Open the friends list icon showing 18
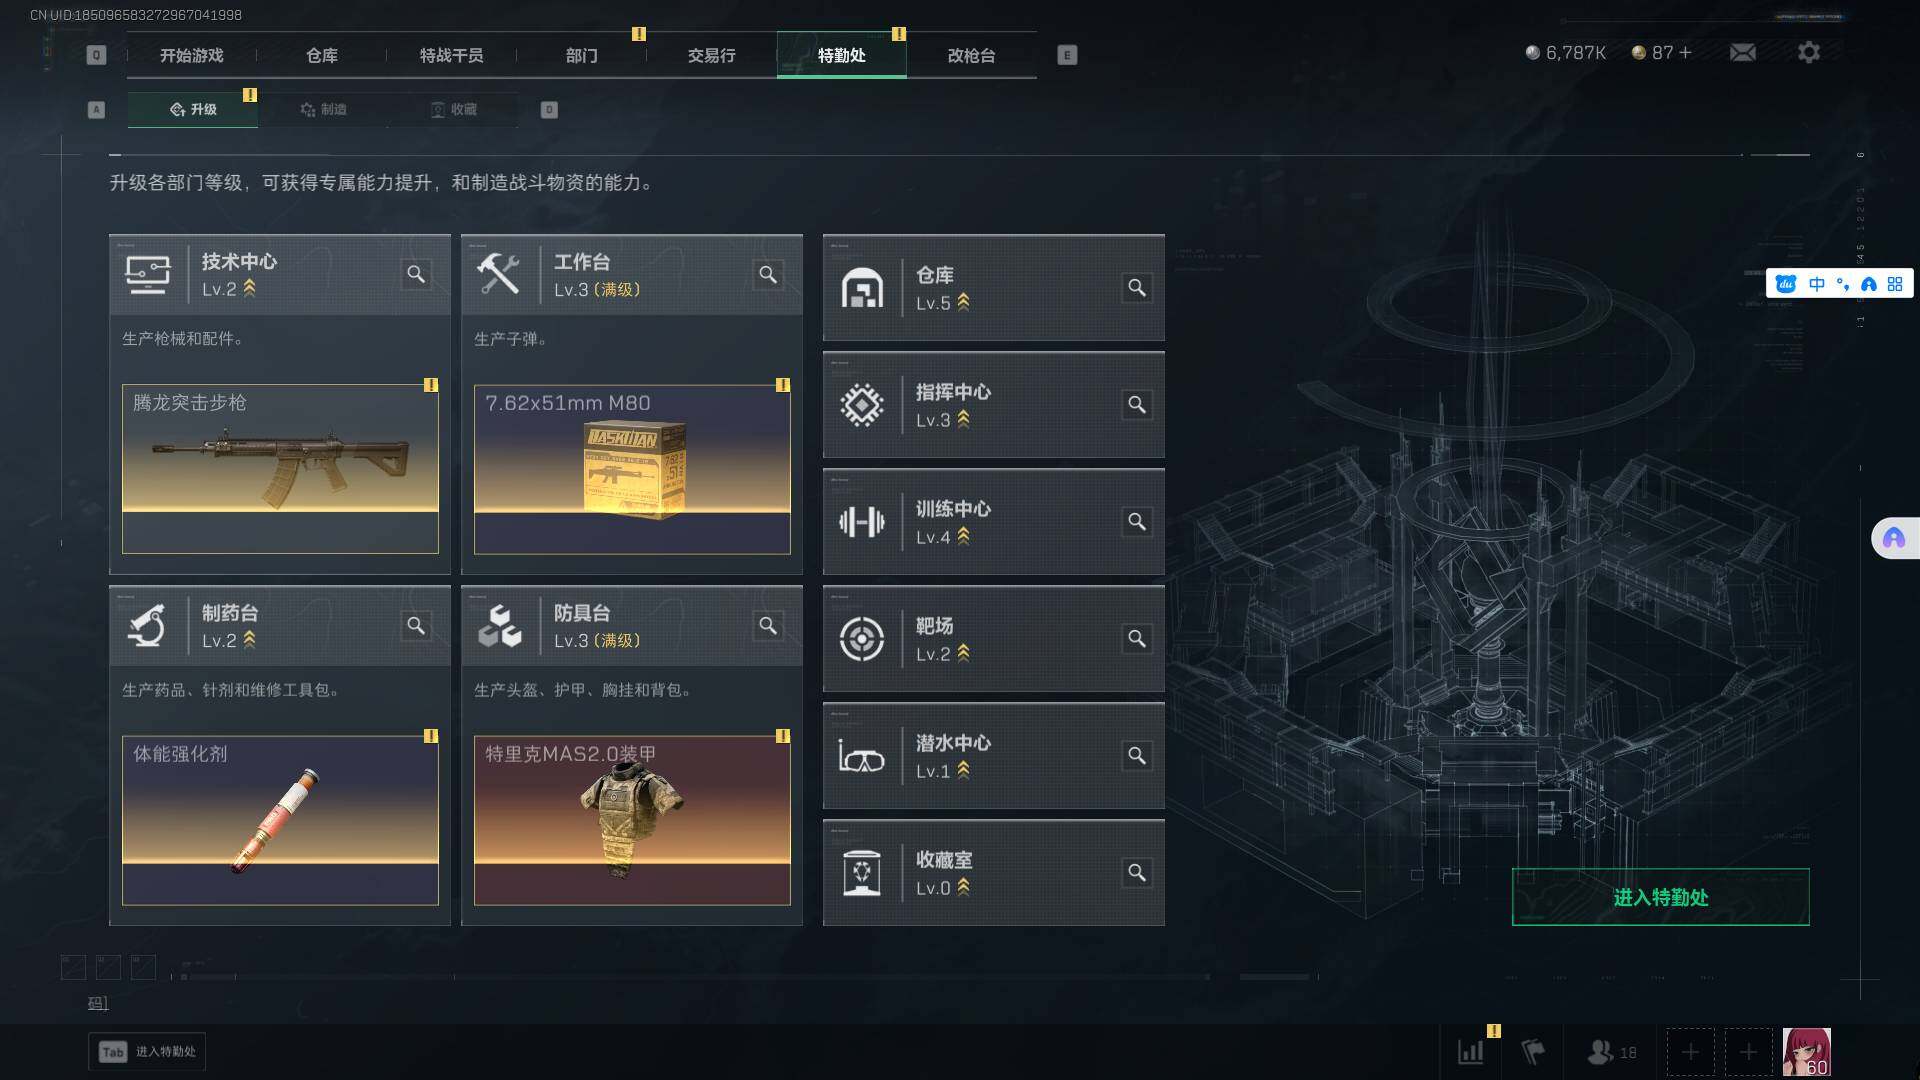This screenshot has width=1920, height=1080. tap(1612, 1052)
